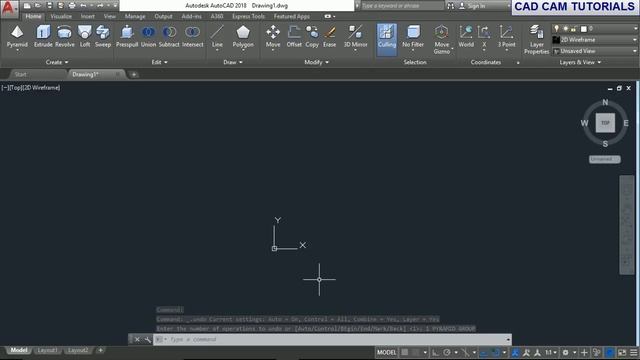640x360 pixels.
Task: Expand the Draw panel dropdown
Action: click(233, 62)
